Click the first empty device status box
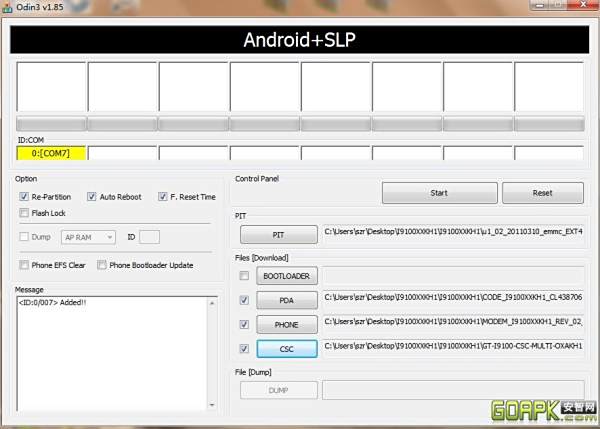 tap(51, 87)
